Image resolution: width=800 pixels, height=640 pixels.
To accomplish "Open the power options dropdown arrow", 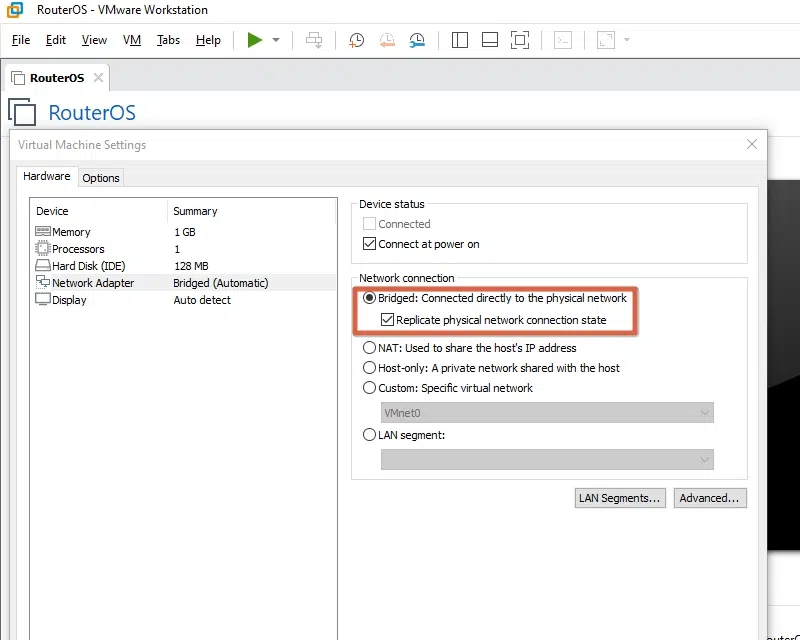I will pyautogui.click(x=276, y=40).
